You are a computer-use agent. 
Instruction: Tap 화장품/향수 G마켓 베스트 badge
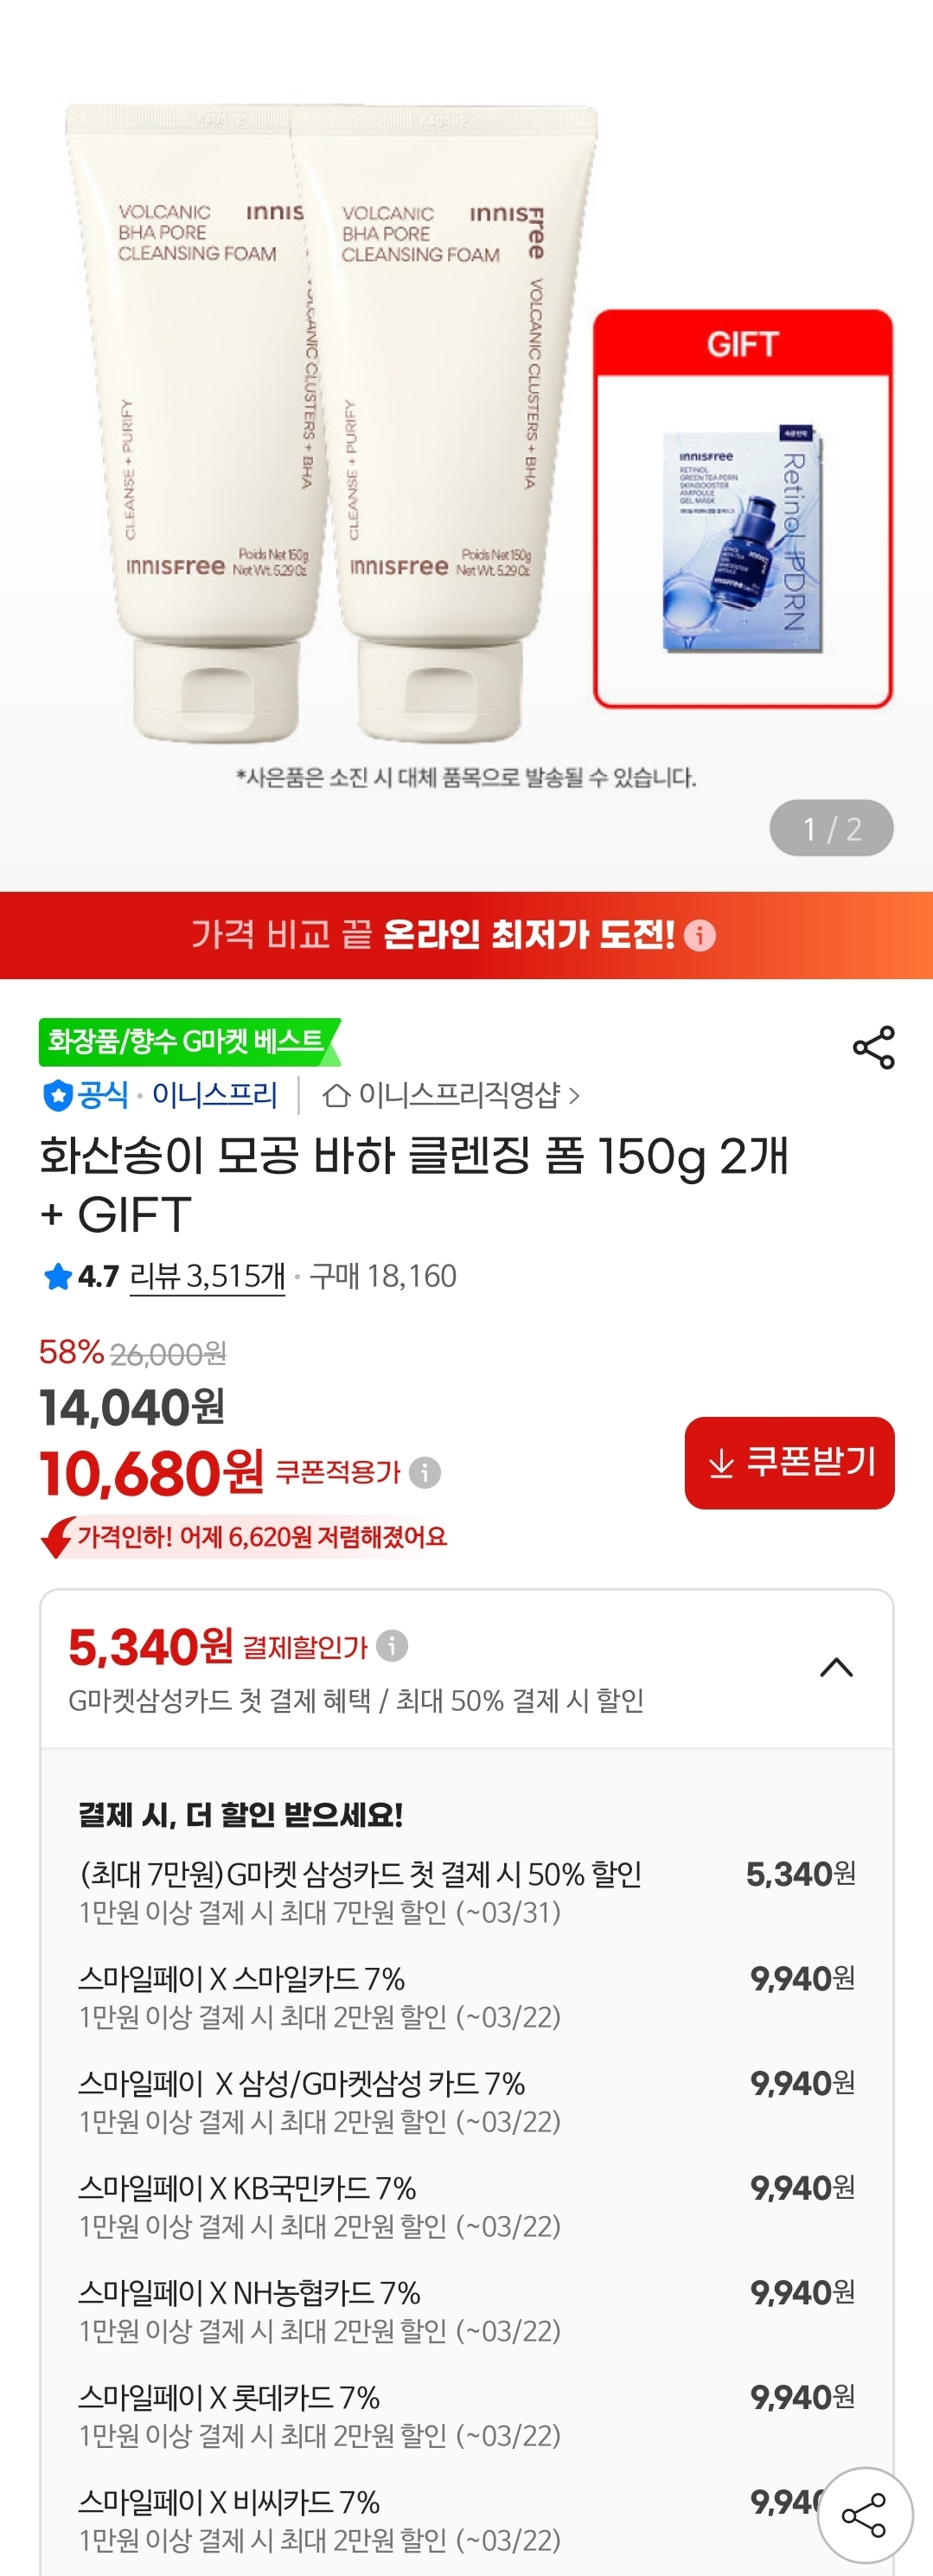[186, 1042]
